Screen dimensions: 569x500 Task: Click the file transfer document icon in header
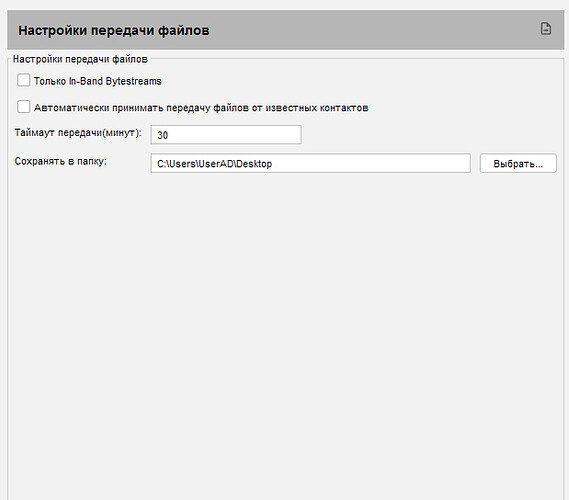click(x=545, y=29)
